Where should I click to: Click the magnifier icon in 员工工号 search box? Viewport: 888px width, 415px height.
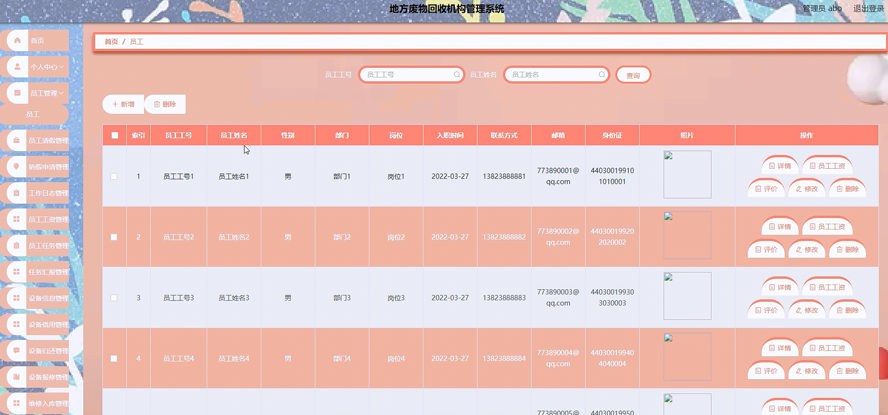point(456,74)
